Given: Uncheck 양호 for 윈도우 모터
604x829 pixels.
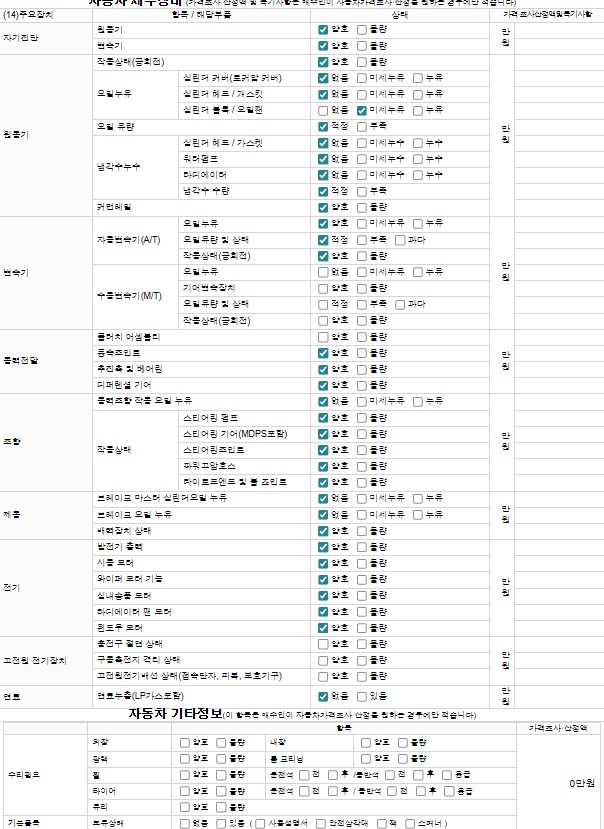Looking at the screenshot, I should [x=323, y=628].
